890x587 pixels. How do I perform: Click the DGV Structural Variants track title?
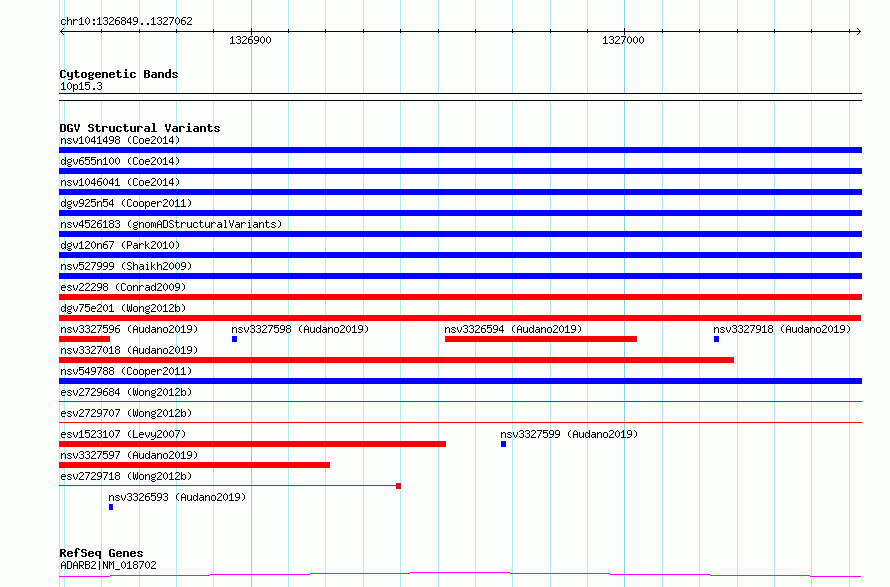pos(140,128)
